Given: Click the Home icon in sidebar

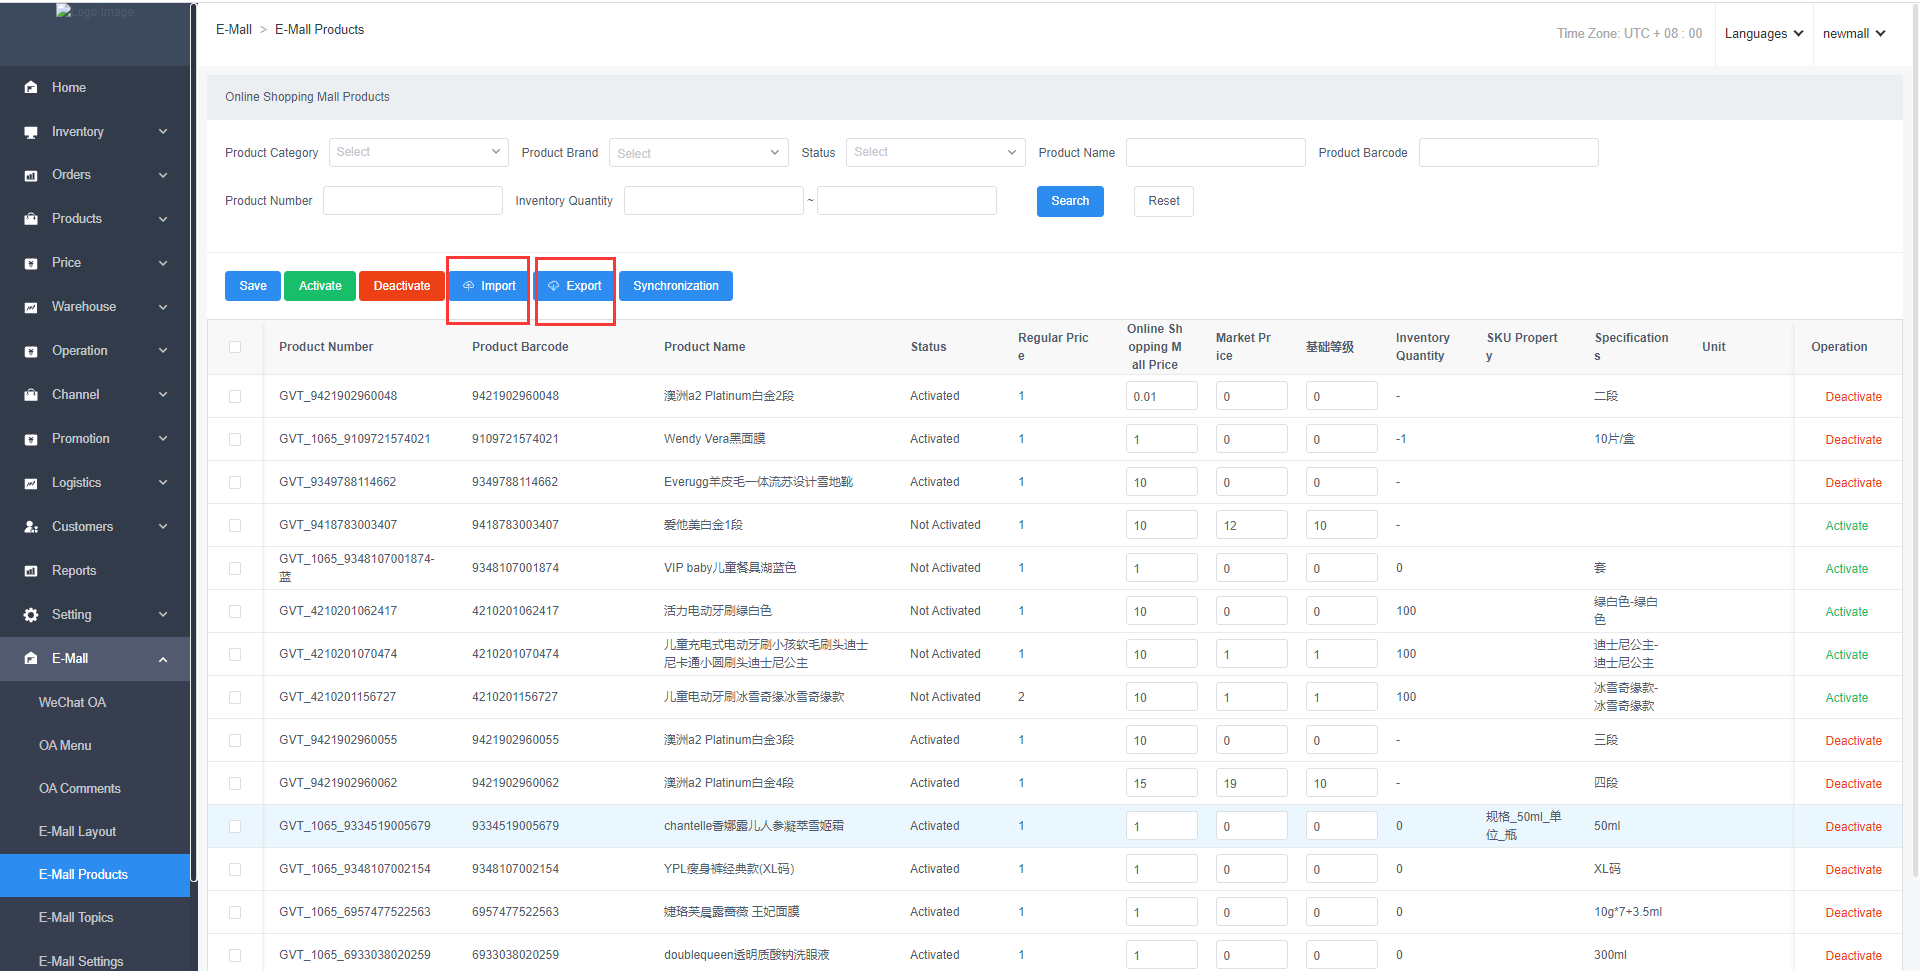Looking at the screenshot, I should coord(31,88).
